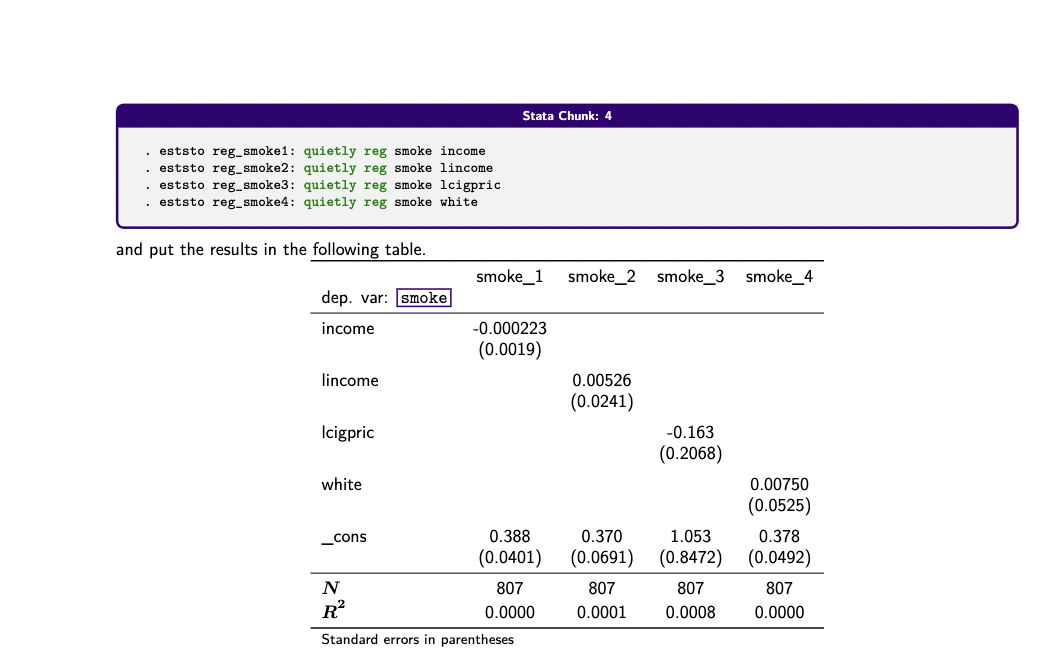The image size is (1064, 656).
Task: Click the R-squared statistic label
Action: coord(331,612)
